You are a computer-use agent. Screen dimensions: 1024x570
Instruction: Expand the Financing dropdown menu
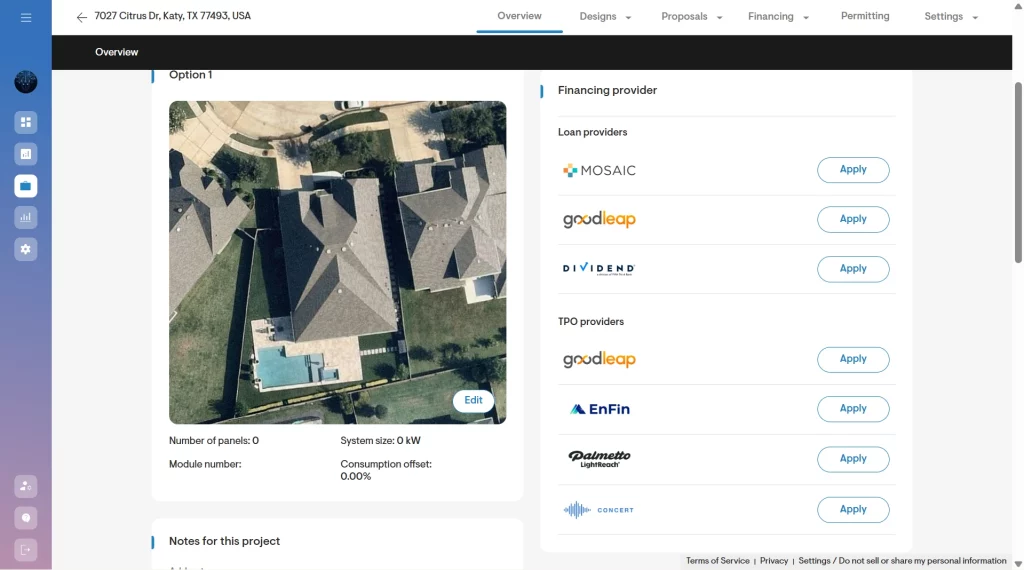pyautogui.click(x=777, y=17)
